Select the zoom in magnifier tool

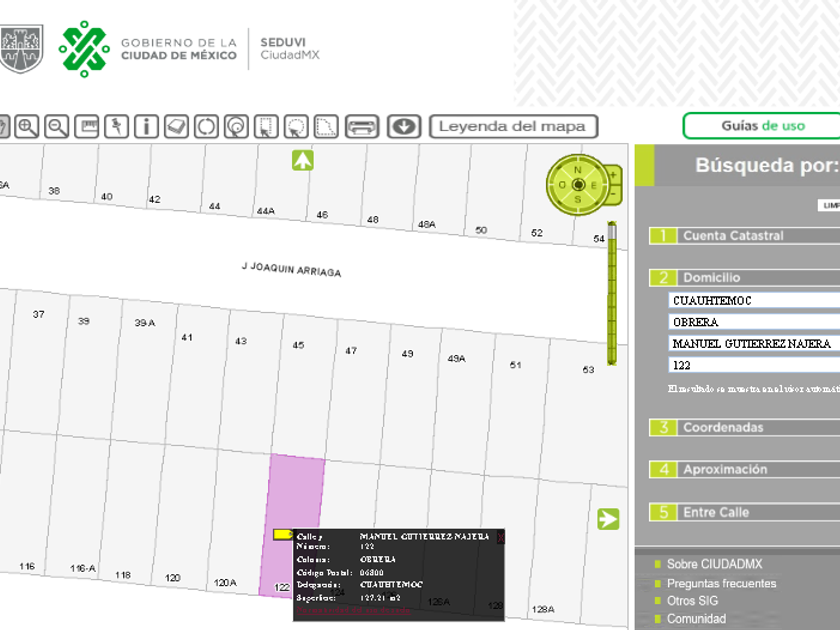(x=27, y=126)
